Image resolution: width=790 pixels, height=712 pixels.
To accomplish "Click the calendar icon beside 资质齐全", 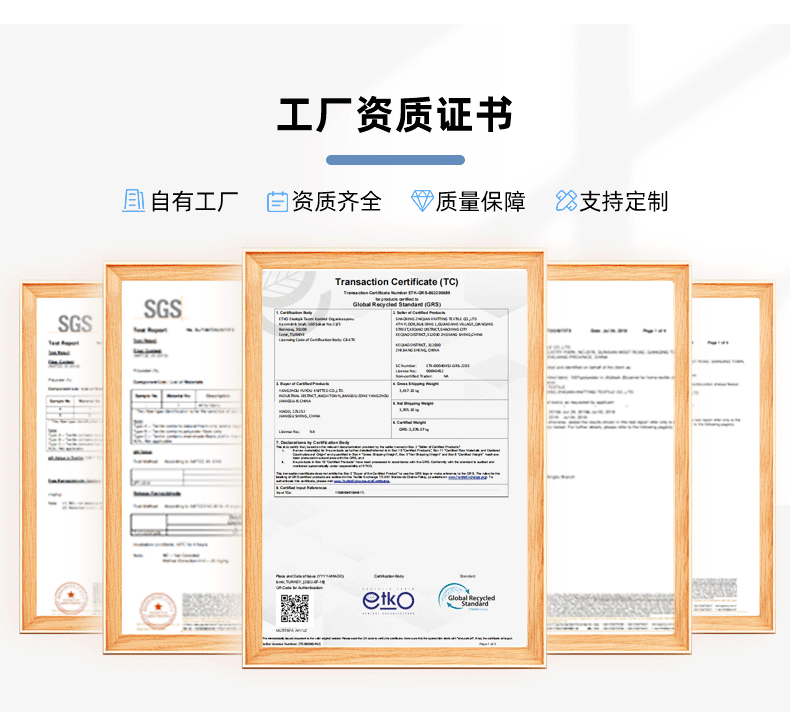I will [277, 202].
